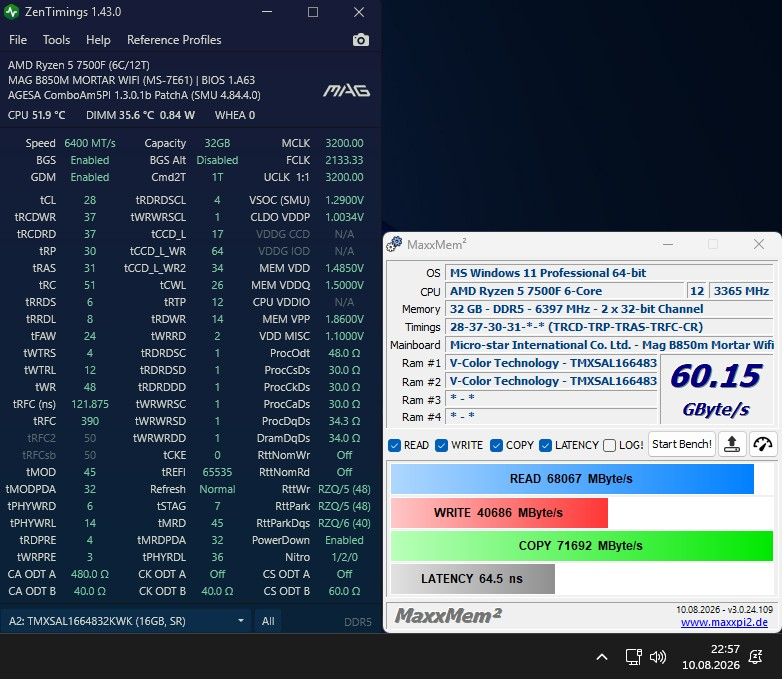This screenshot has width=782, height=679.
Task: Click the MEM VPP value 1.8600V
Action: (x=344, y=319)
